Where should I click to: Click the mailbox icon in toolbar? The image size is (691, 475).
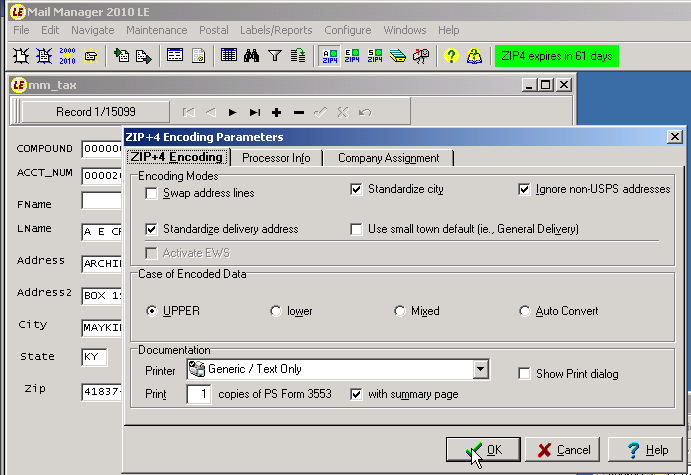pos(421,56)
